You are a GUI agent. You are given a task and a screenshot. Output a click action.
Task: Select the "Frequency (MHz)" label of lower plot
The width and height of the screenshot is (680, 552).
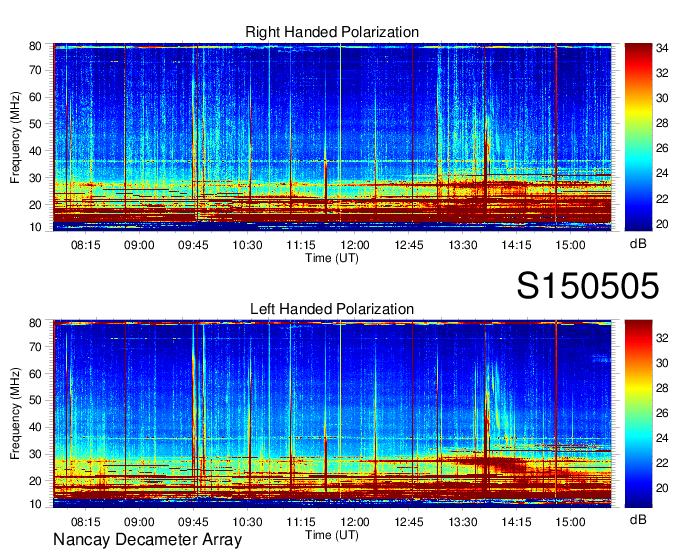point(15,414)
